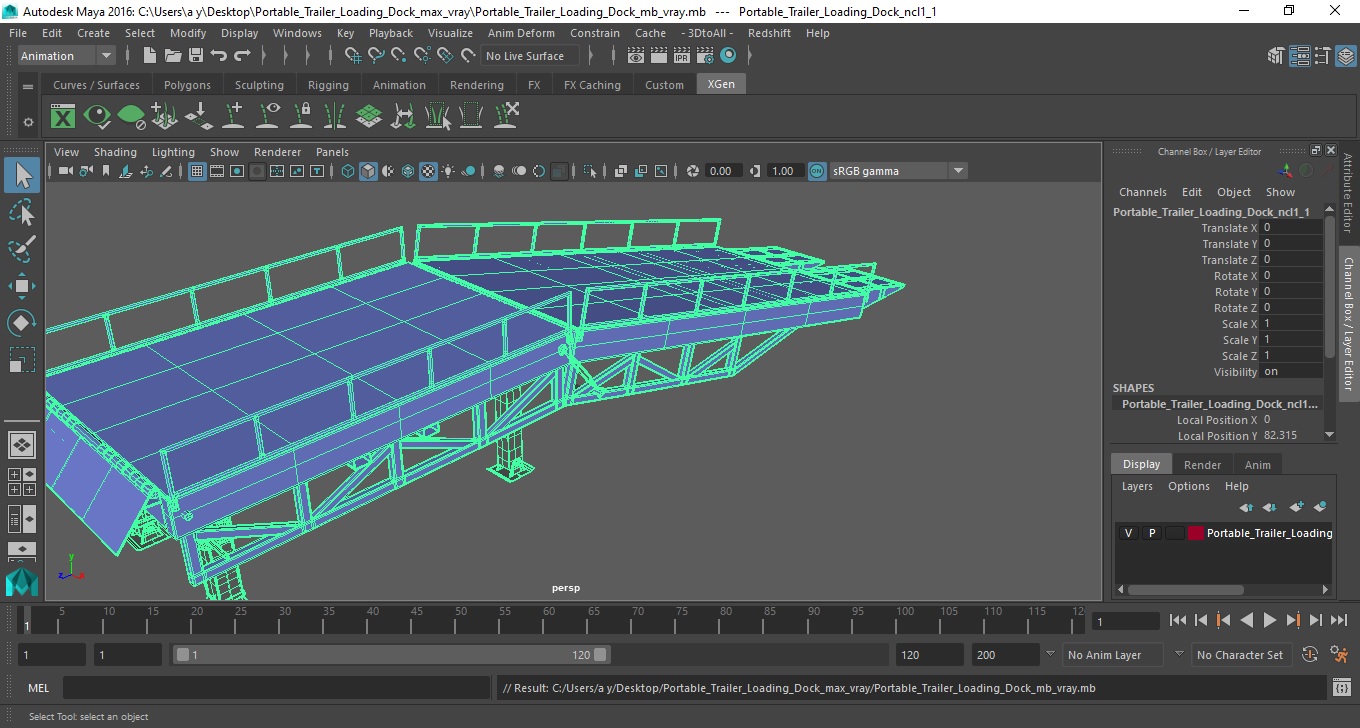Select the Move tool in toolbox
1360x728 pixels.
click(x=22, y=286)
